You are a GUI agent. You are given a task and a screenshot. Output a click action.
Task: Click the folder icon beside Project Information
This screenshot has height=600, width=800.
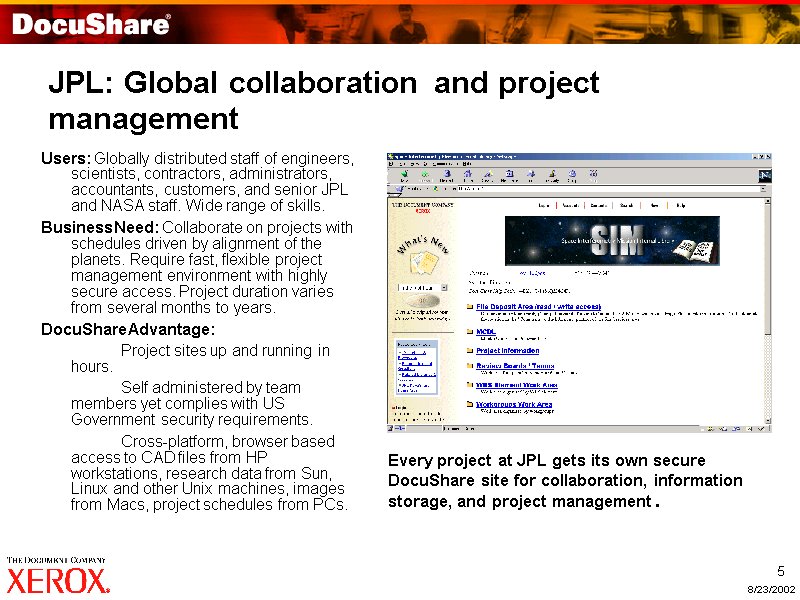470,351
